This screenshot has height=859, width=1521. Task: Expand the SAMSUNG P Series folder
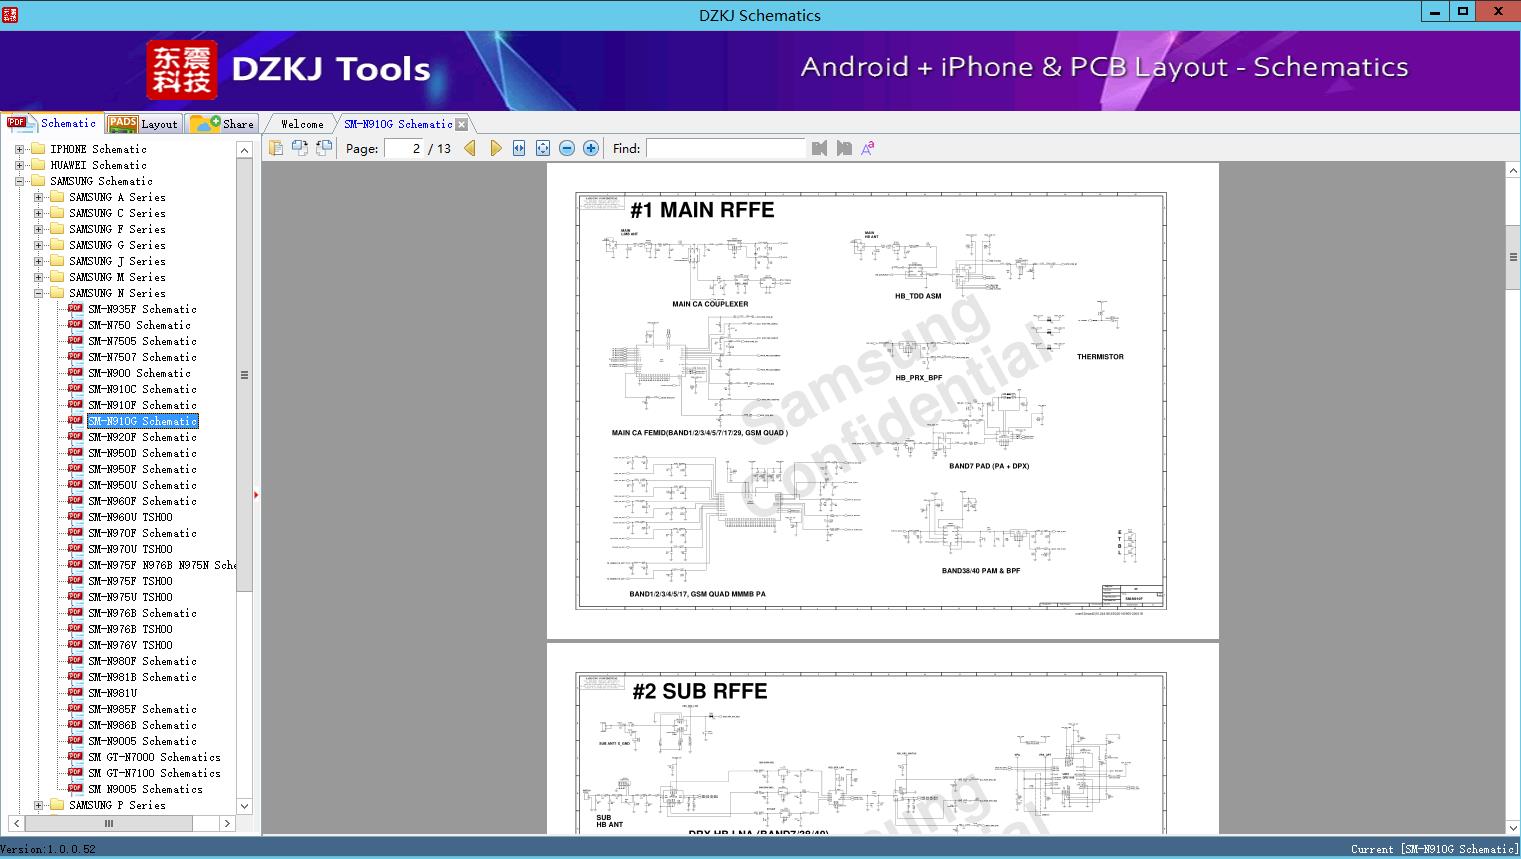[38, 805]
